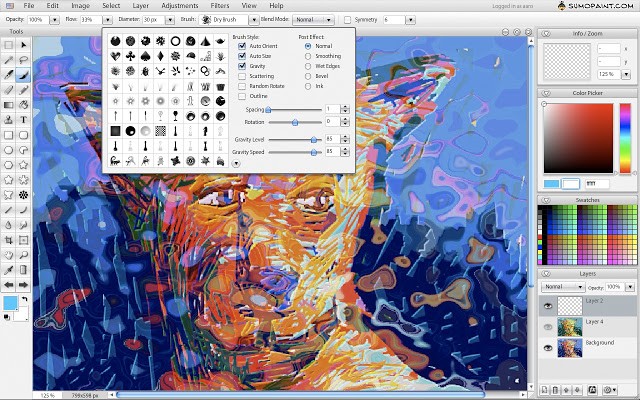Viewport: 640px width, 400px height.
Task: Hide the Background layer with eye icon
Action: click(x=548, y=348)
